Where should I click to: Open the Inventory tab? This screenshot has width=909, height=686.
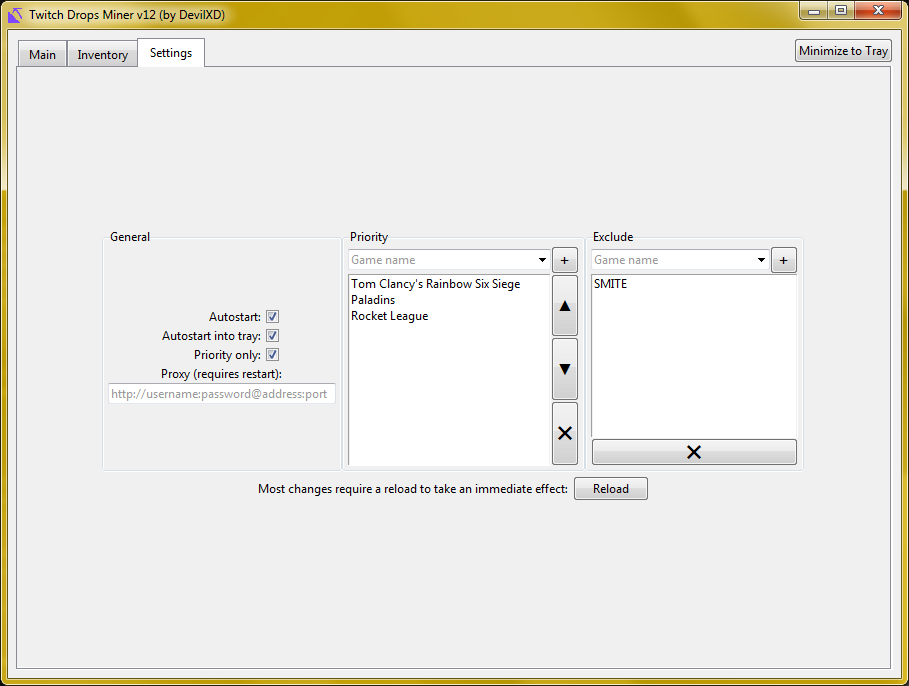click(x=101, y=54)
